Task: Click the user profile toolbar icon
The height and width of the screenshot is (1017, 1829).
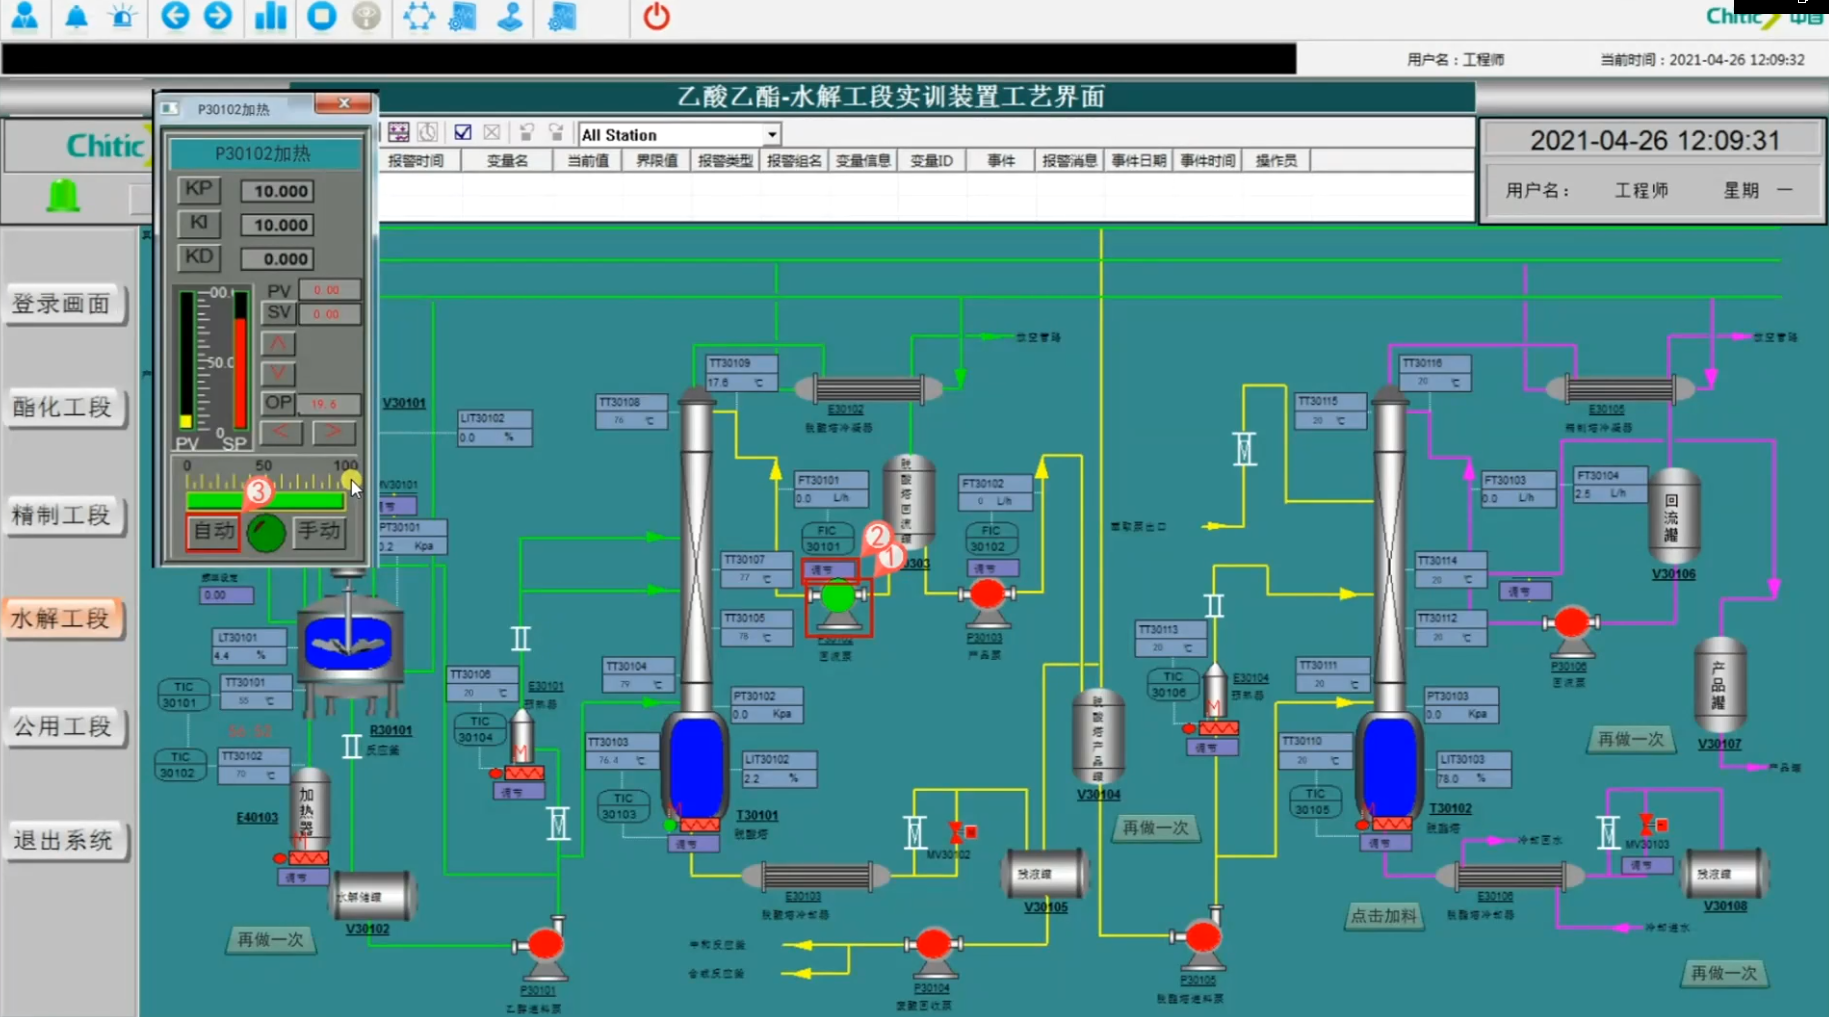Action: coord(25,17)
